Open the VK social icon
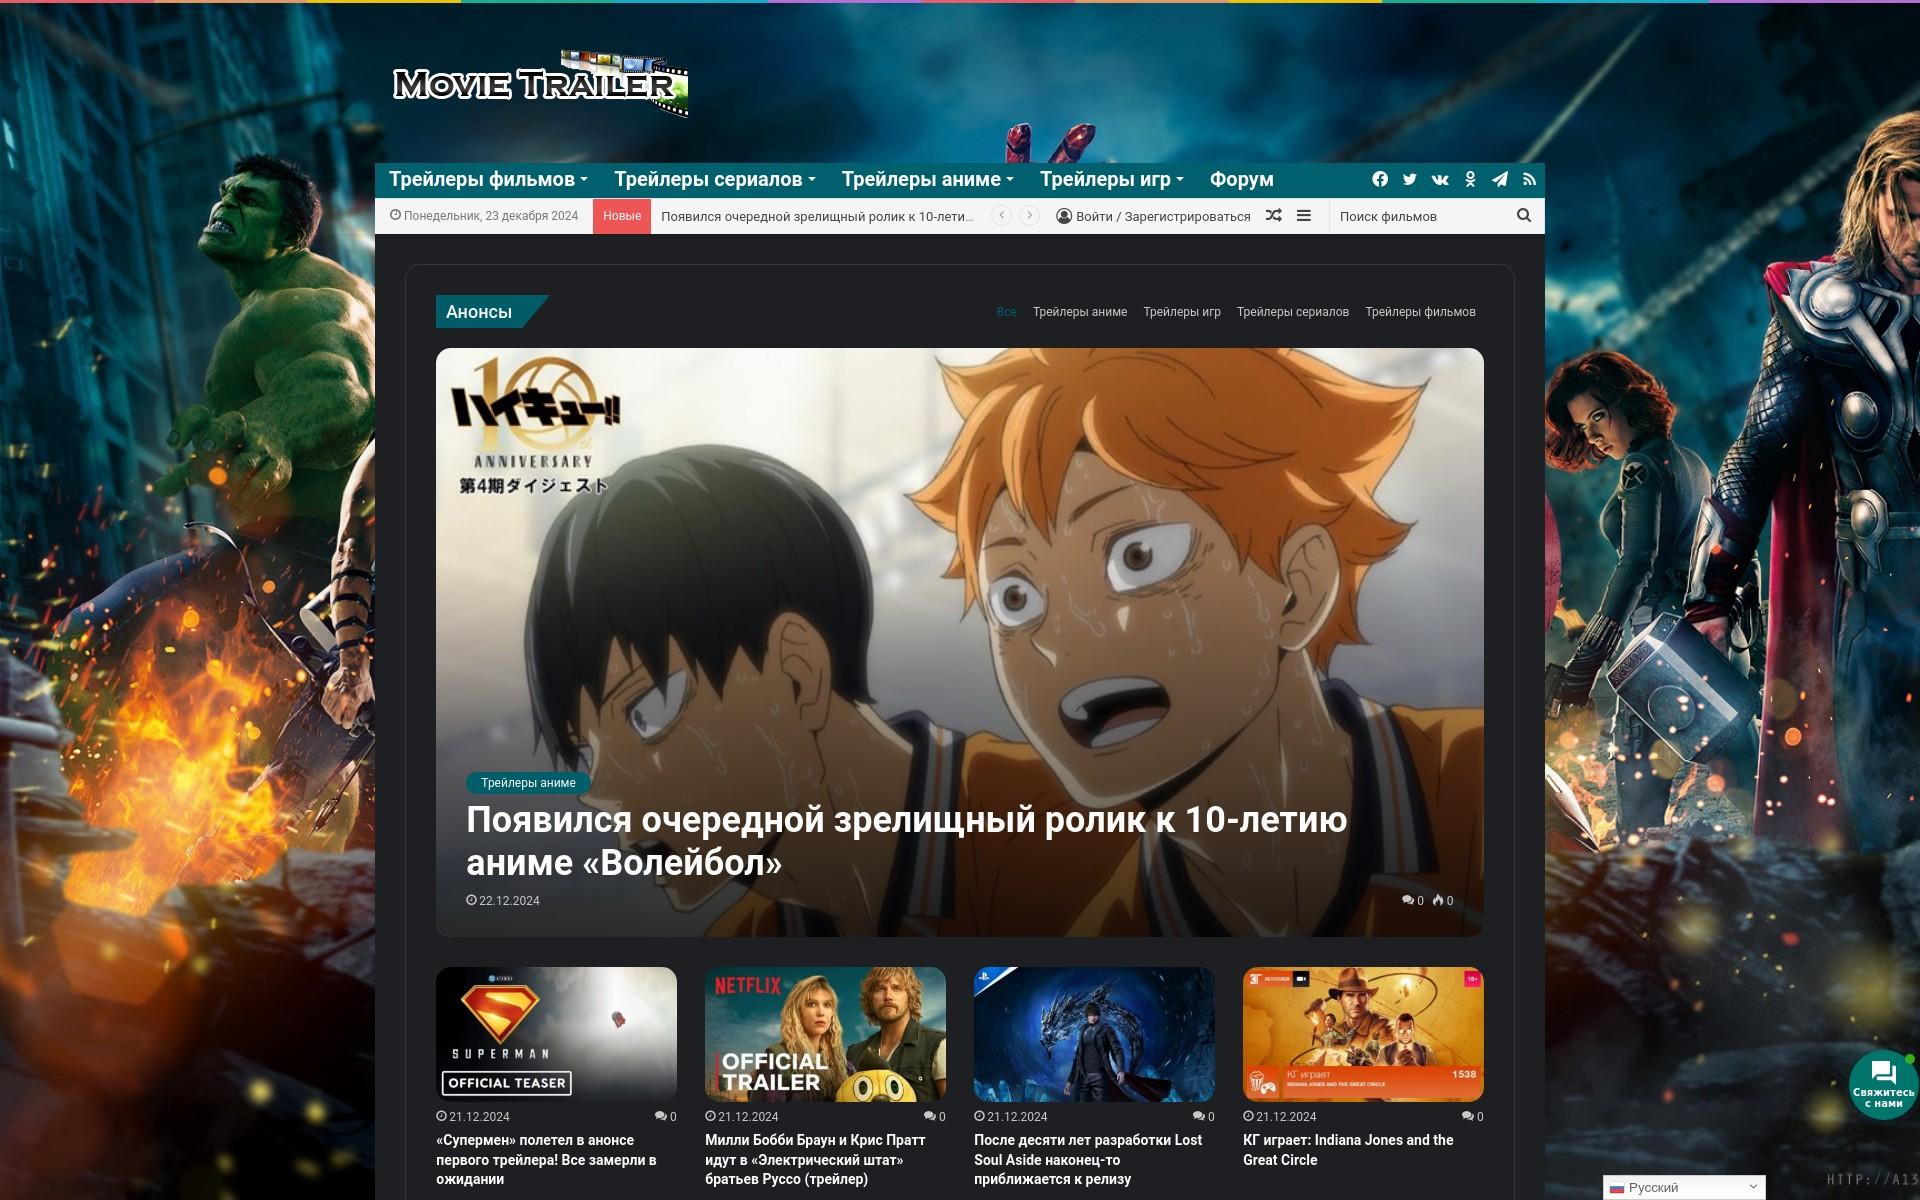Viewport: 1920px width, 1200px height. [x=1440, y=179]
